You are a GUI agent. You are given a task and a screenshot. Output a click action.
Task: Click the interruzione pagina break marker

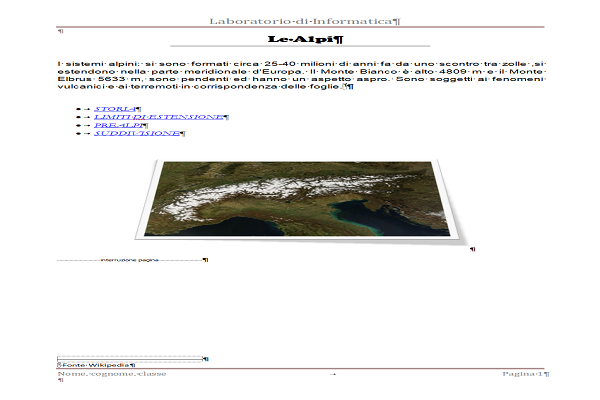click(129, 260)
